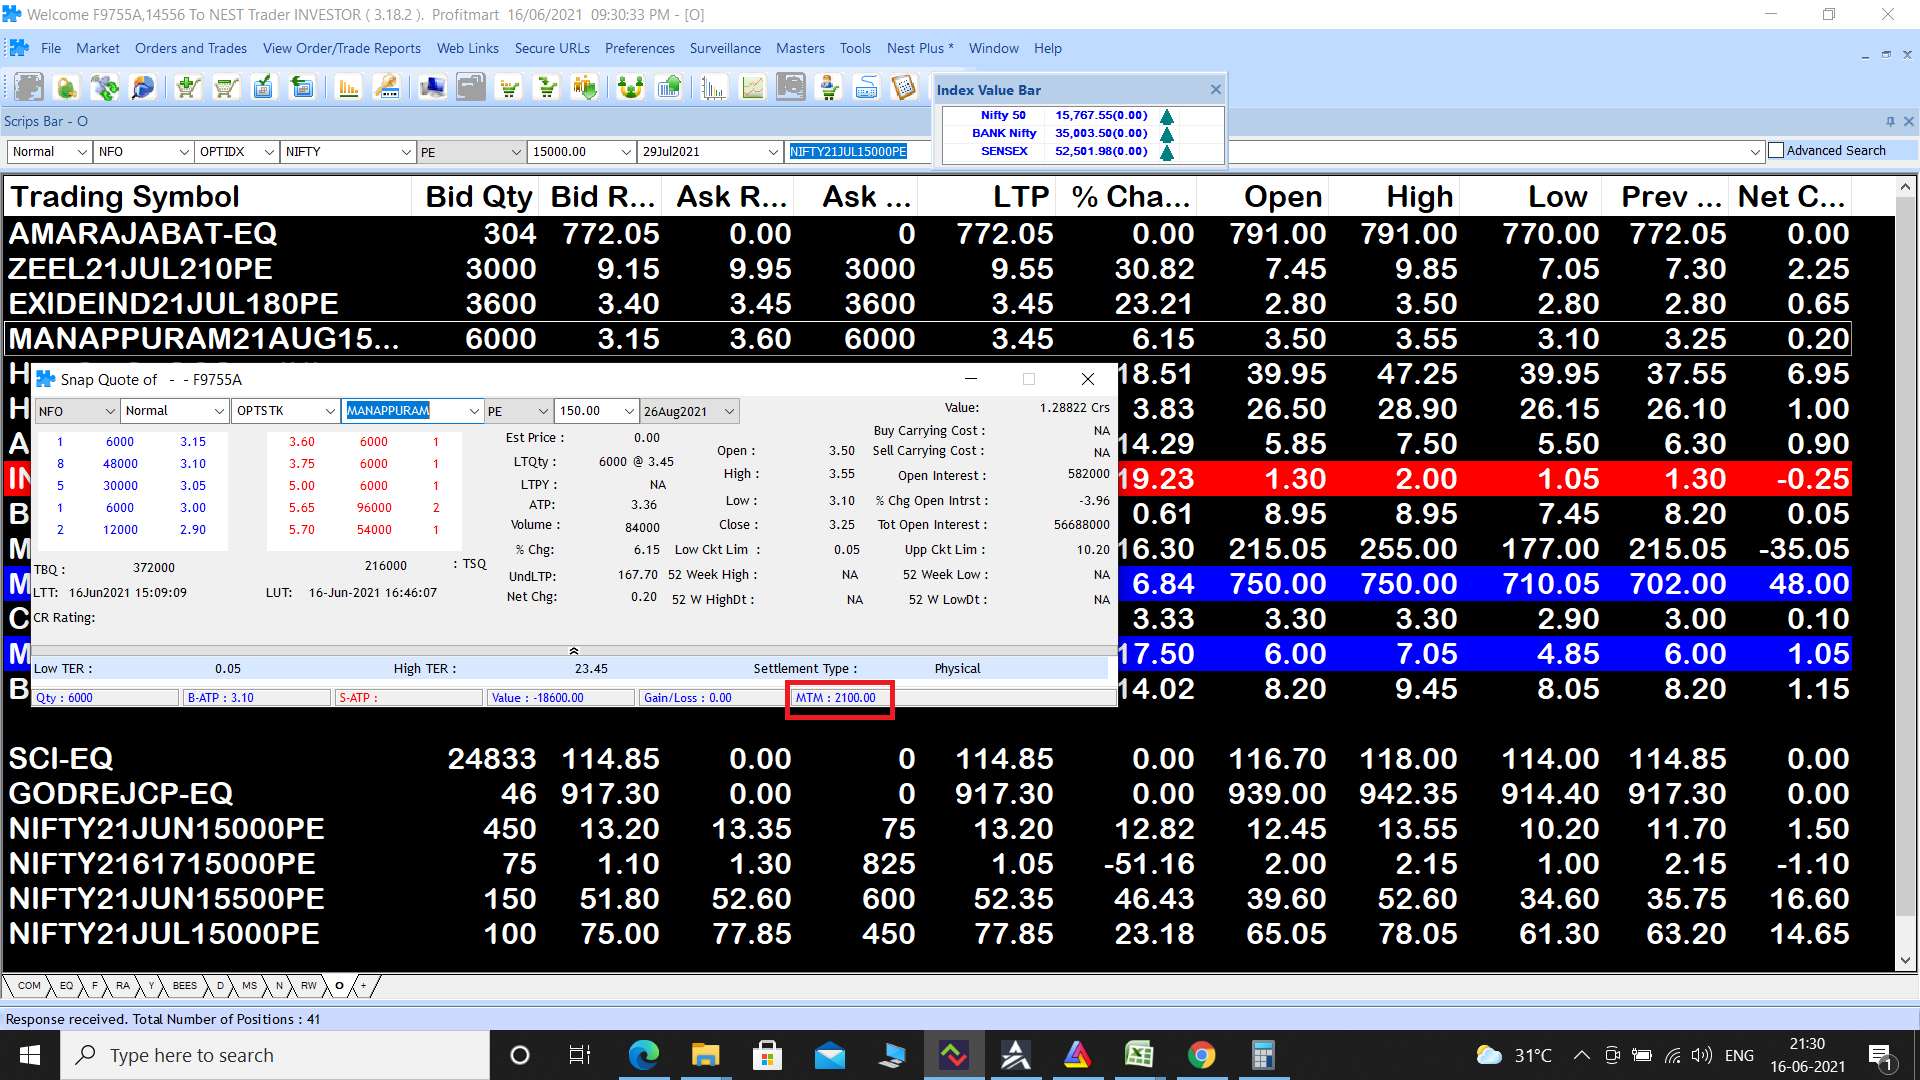Switch to the EQ market watch tab

(66, 986)
